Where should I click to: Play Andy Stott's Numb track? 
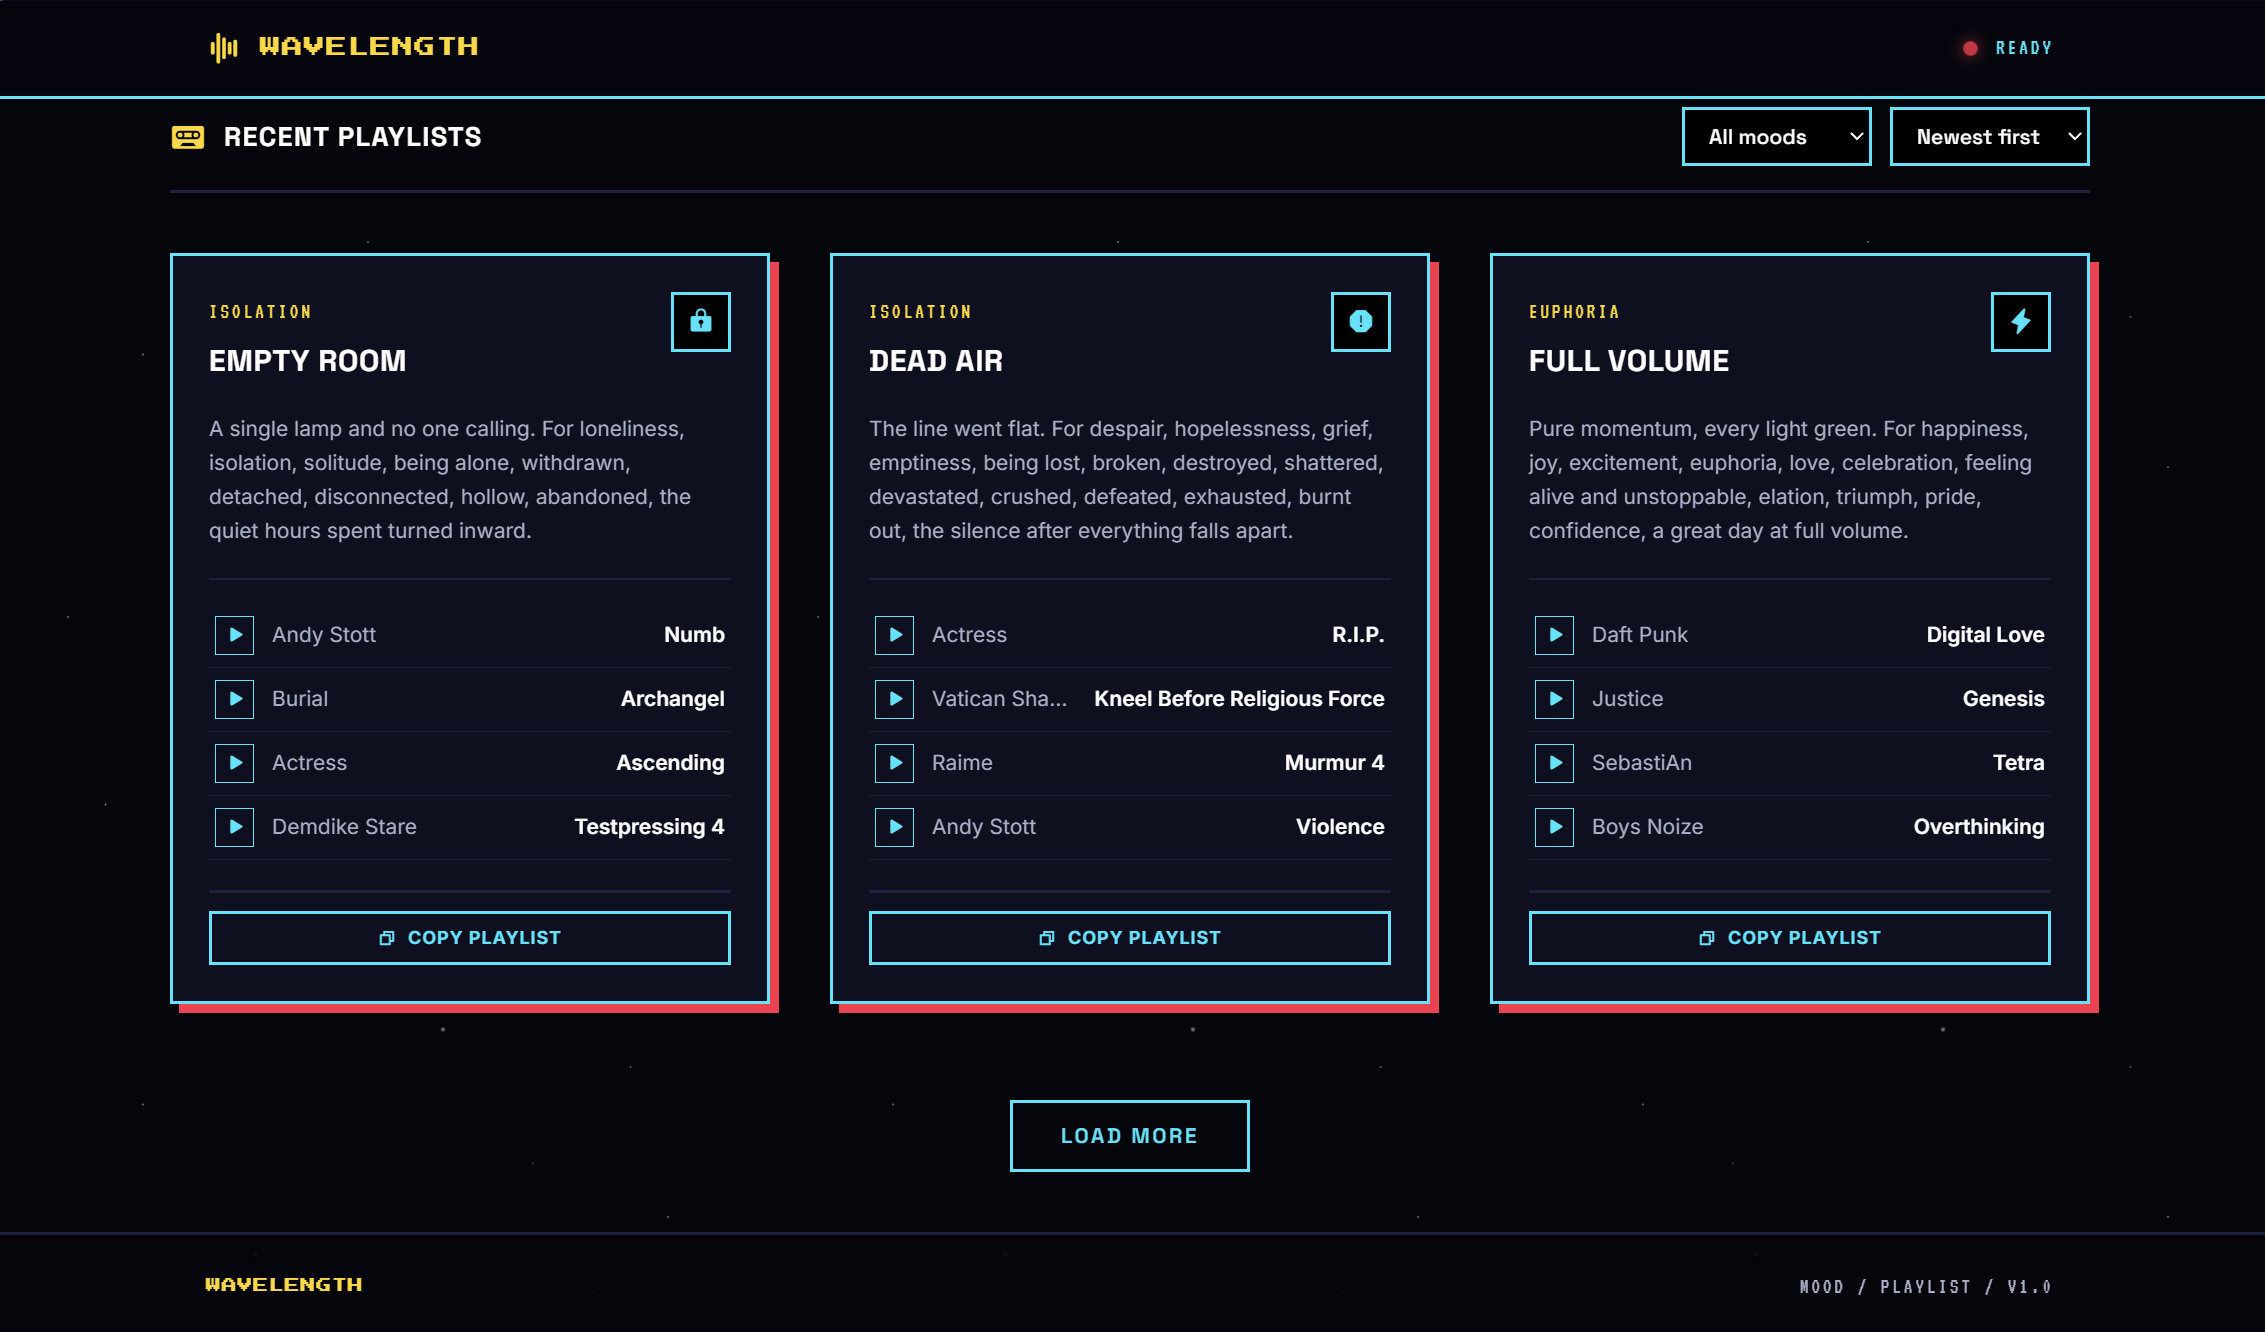(234, 635)
